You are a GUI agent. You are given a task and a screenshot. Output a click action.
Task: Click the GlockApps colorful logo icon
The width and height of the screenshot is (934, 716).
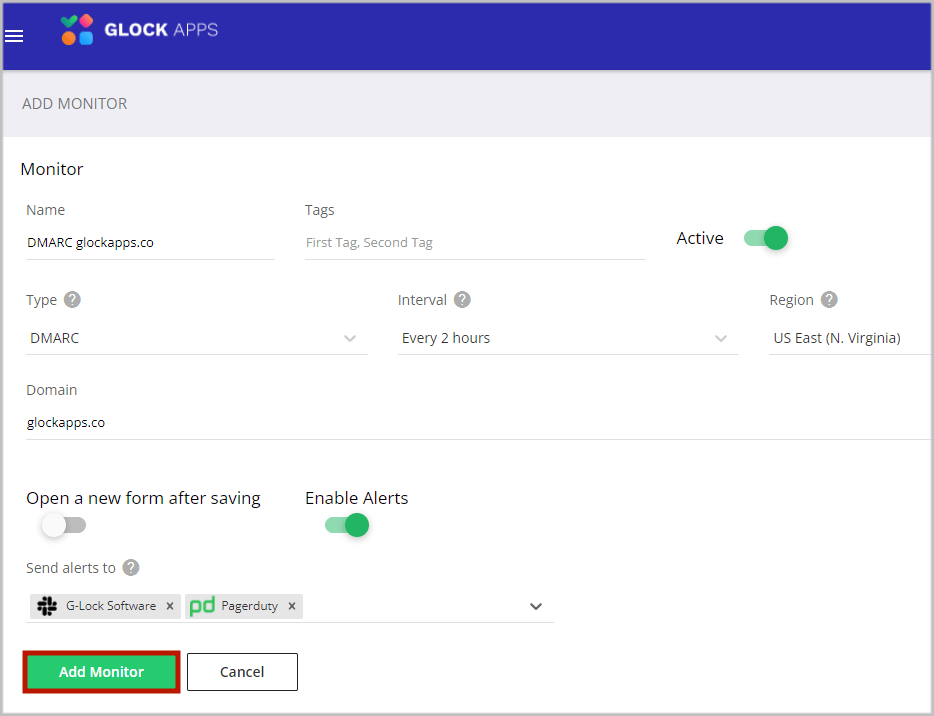click(77, 30)
